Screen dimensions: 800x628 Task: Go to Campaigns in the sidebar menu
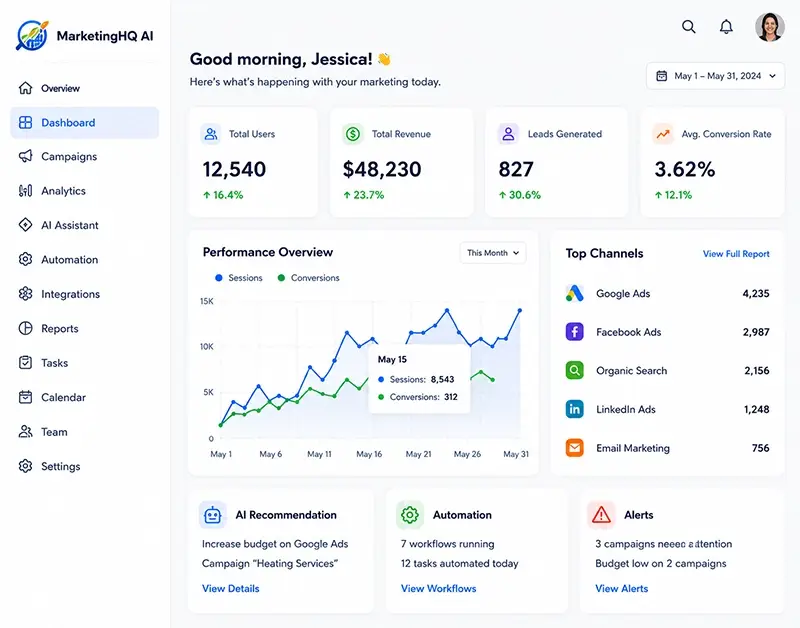pyautogui.click(x=69, y=156)
